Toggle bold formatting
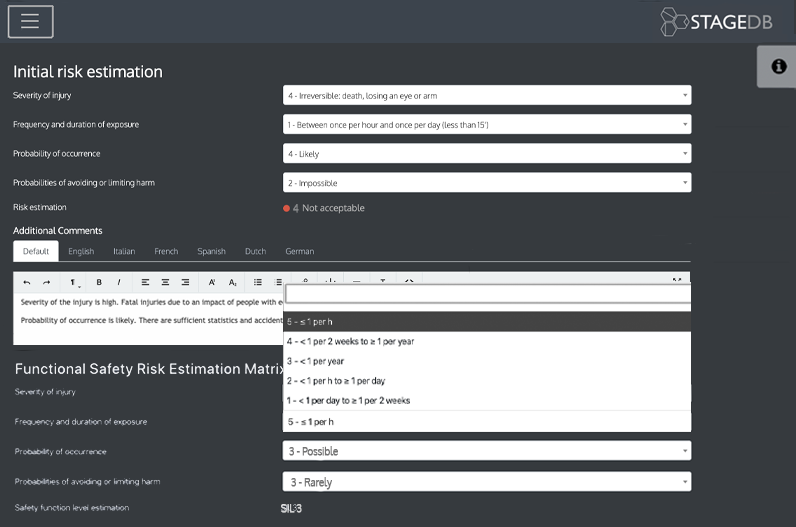Viewport: 796px width, 527px height. [x=99, y=282]
